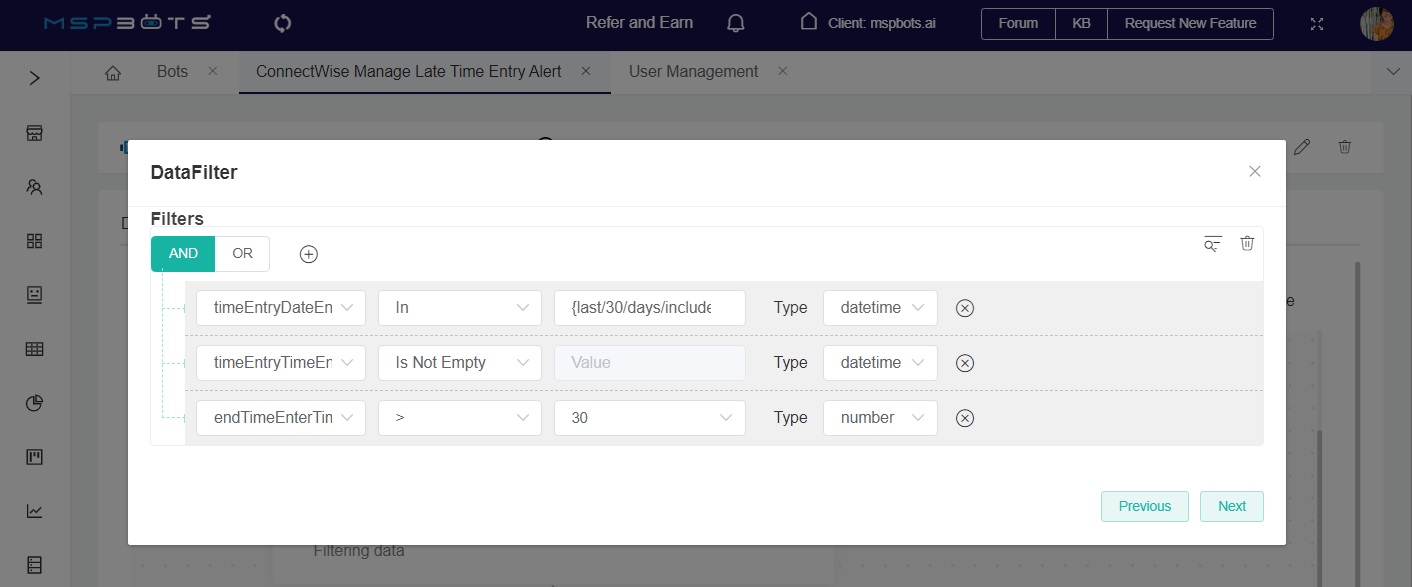Click the Next button

point(1231,506)
